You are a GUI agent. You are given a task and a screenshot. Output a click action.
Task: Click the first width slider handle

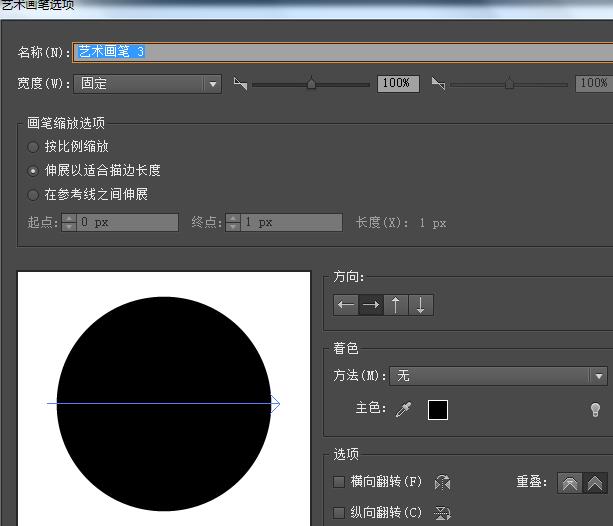click(311, 83)
